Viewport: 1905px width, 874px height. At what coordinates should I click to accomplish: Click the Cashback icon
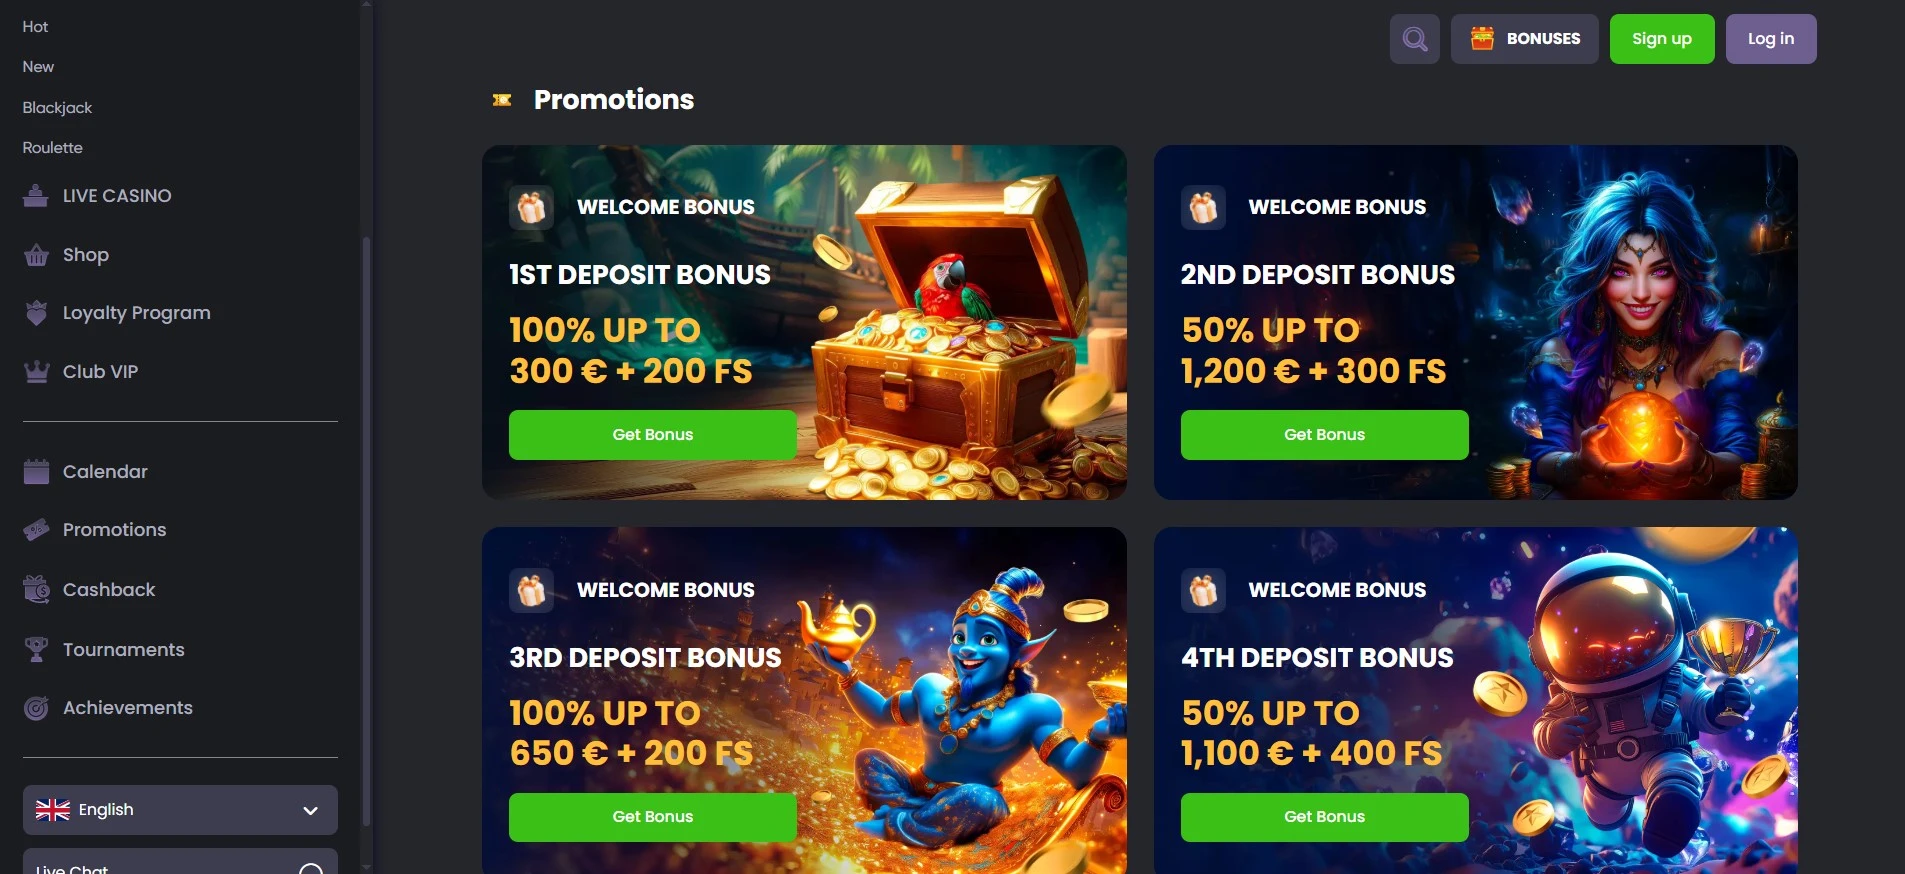[36, 590]
